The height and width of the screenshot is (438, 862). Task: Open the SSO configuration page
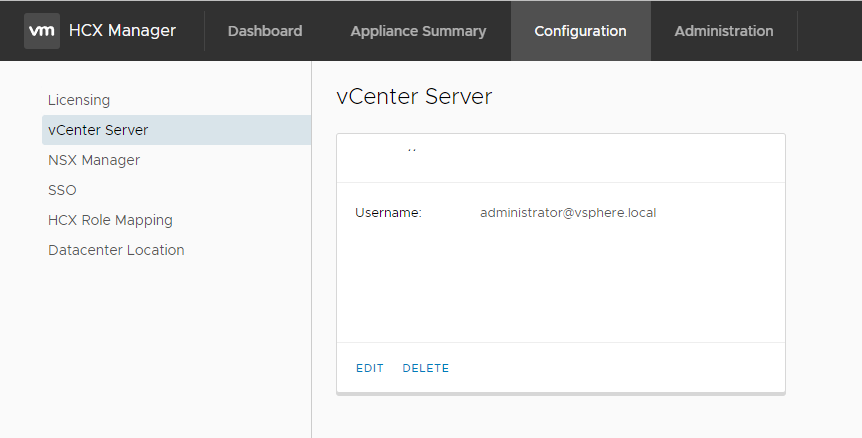tap(62, 190)
